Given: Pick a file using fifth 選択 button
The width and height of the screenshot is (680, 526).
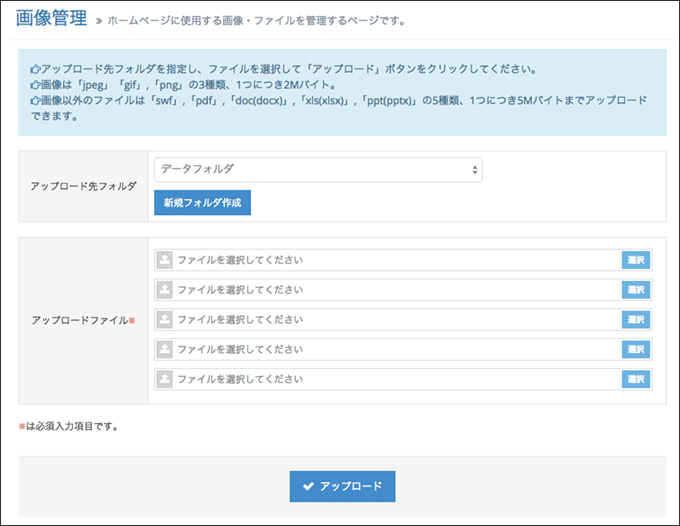Looking at the screenshot, I should [x=636, y=379].
